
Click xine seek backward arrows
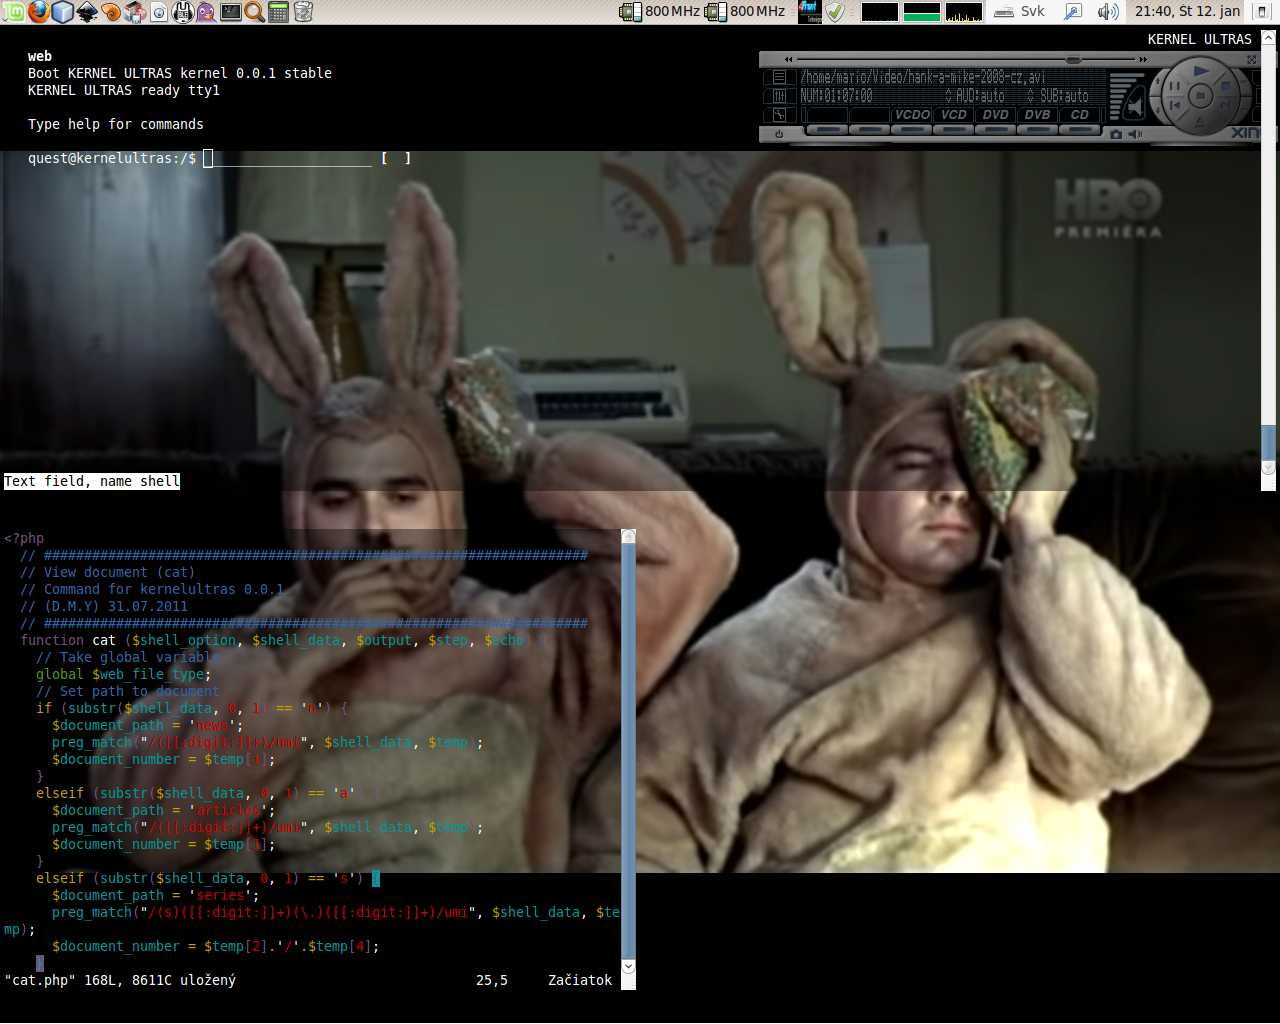[788, 59]
